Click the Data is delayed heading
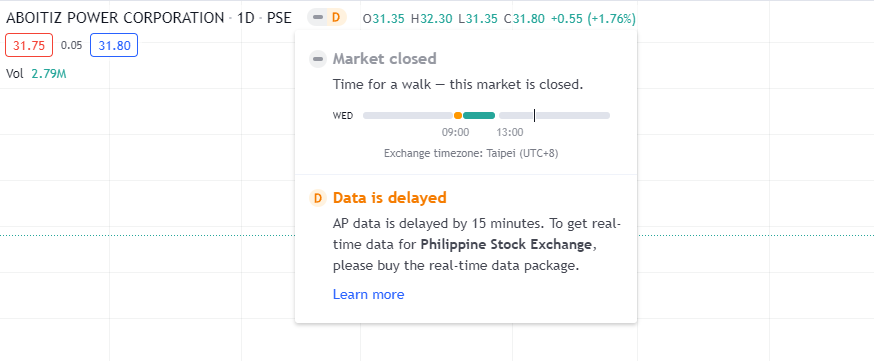 (390, 198)
